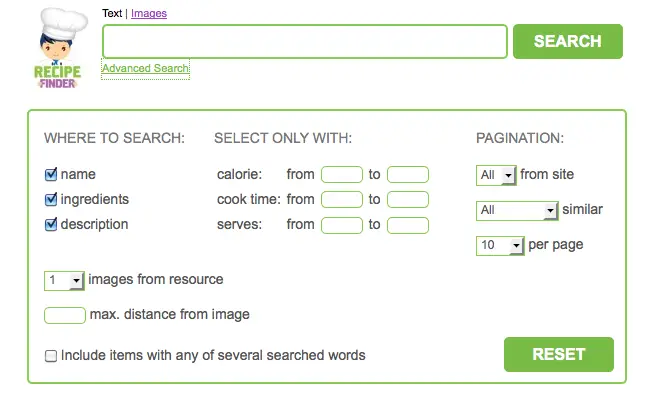Select the Text search tab
Screen dimensions: 662x404
click(112, 14)
